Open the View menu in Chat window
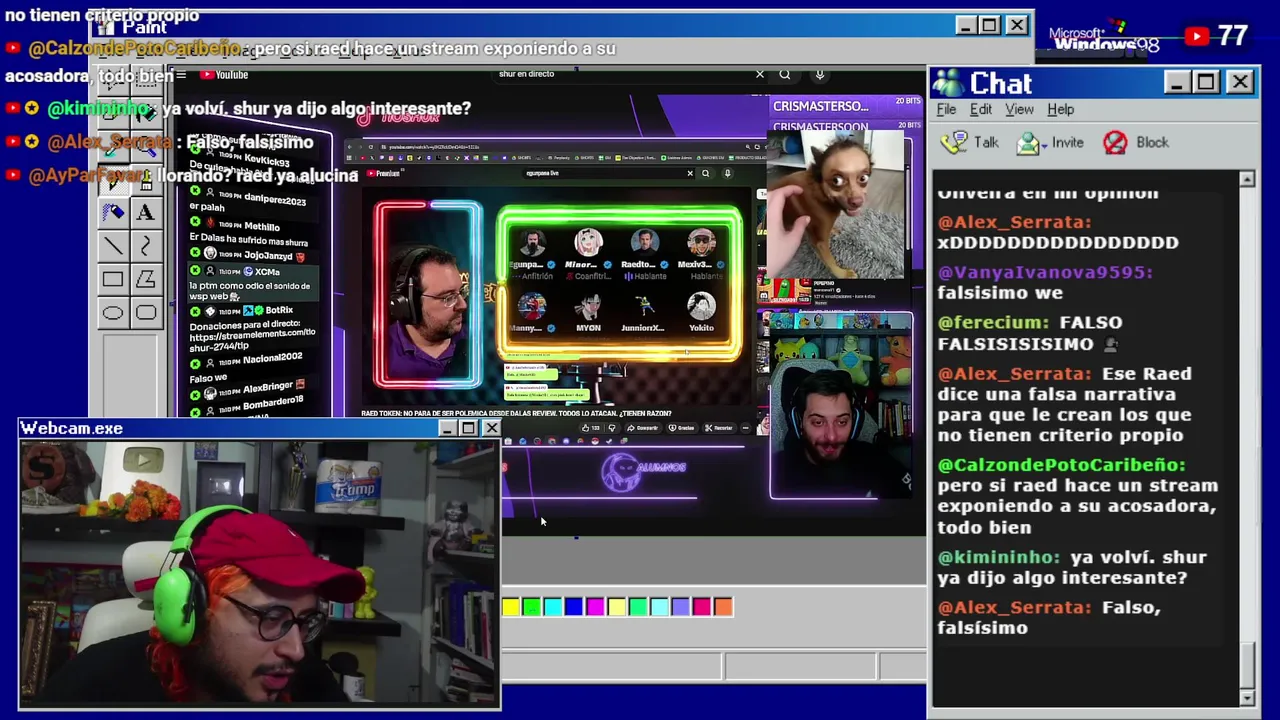The image size is (1280, 720). [1019, 109]
